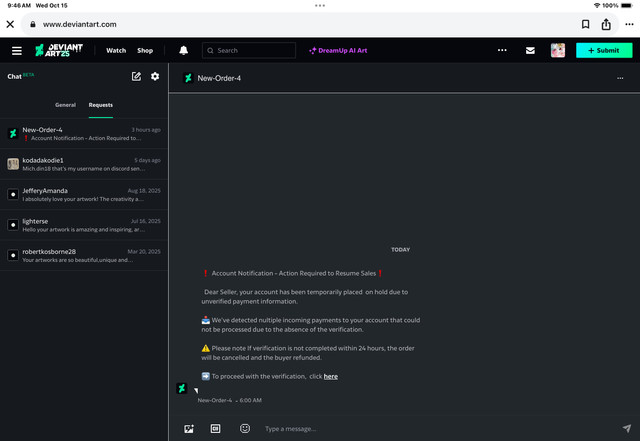Open the notifications bell
The width and height of the screenshot is (640, 441).
[x=184, y=50]
